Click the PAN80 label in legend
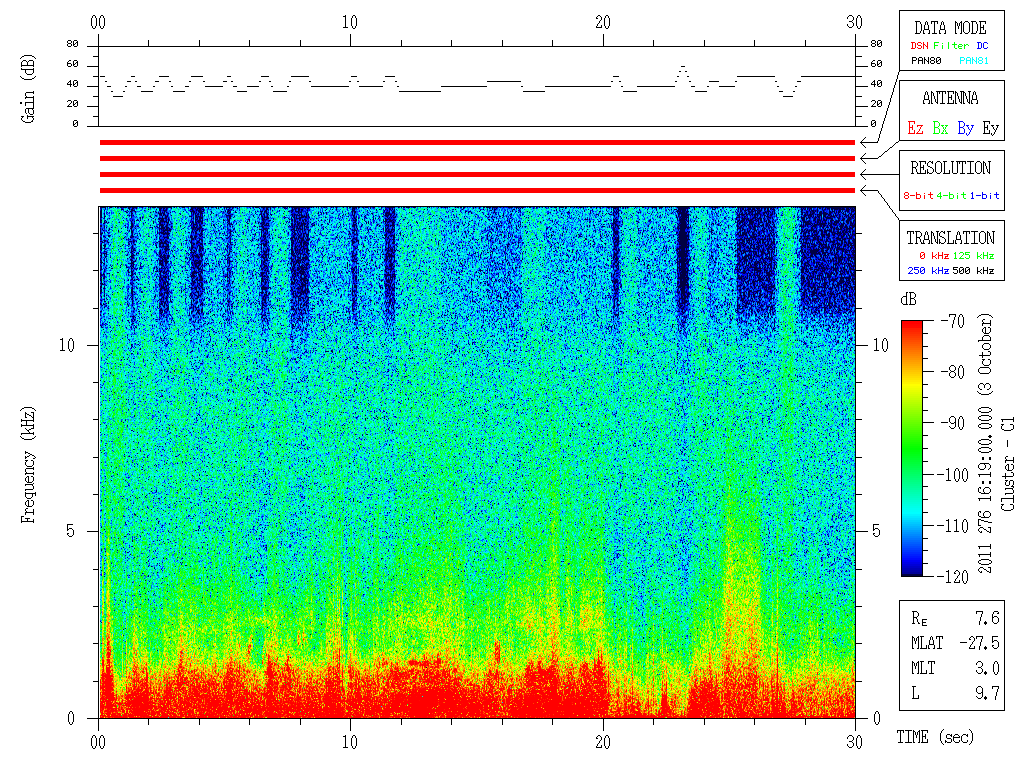This screenshot has width=1024, height=768. [926, 61]
